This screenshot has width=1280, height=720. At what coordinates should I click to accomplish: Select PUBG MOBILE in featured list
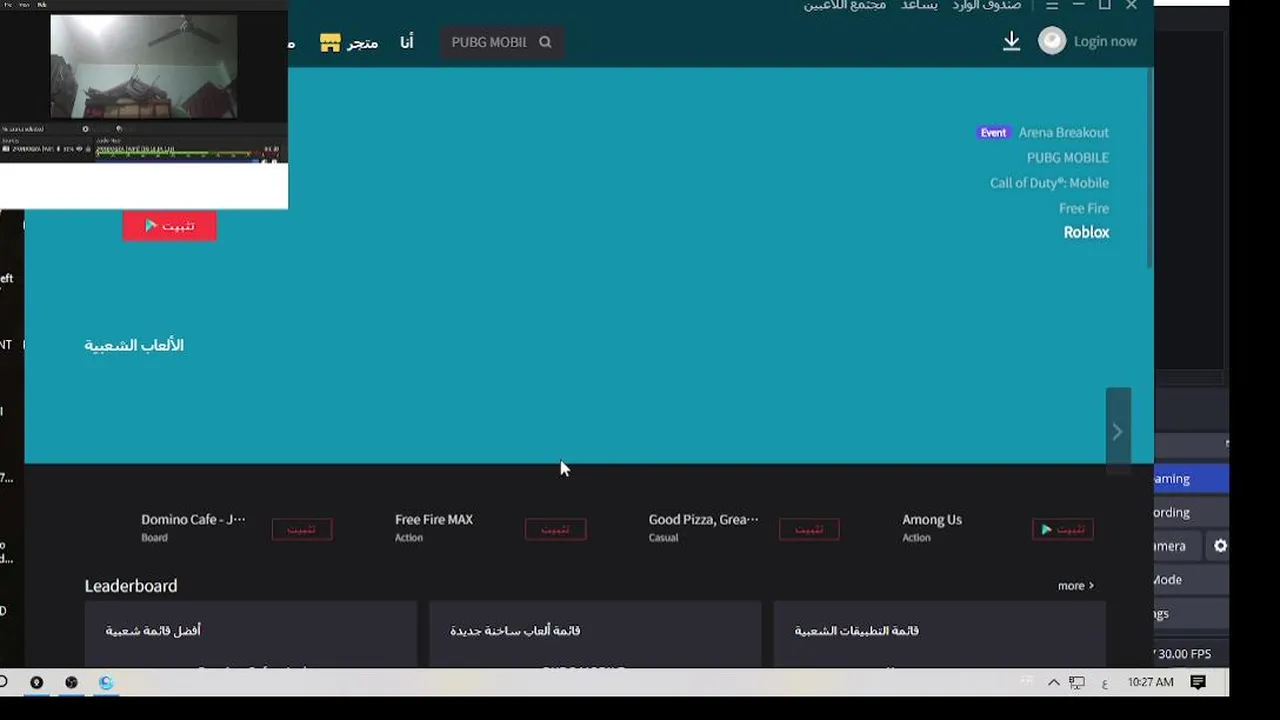pos(1067,157)
